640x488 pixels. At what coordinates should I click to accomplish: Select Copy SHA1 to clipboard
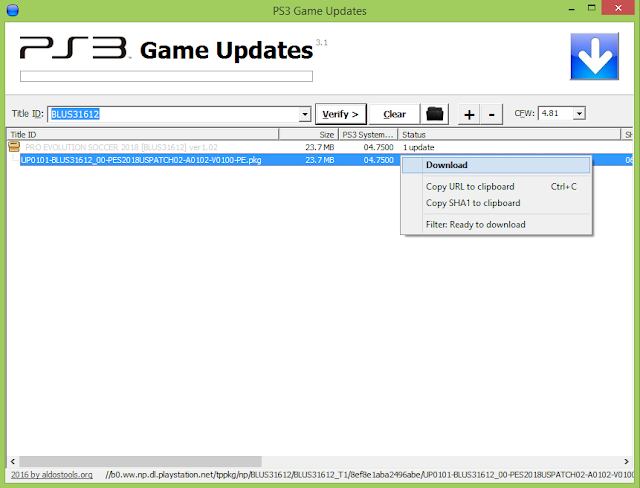pyautogui.click(x=496, y=203)
